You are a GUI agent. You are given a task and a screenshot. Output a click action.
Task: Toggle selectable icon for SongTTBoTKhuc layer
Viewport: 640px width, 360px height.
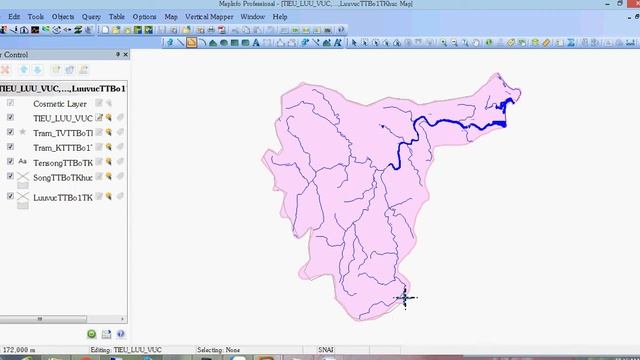click(x=109, y=176)
